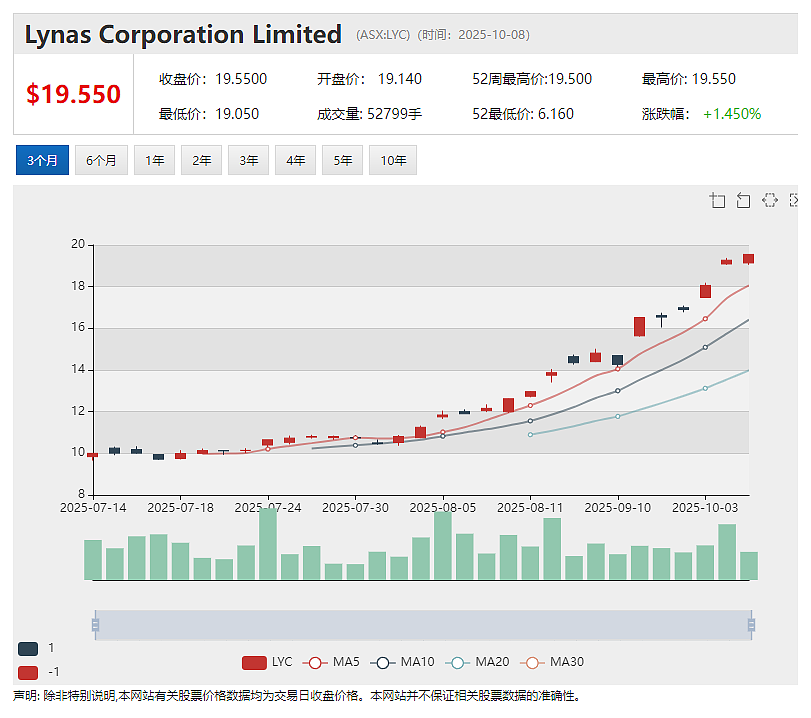The image size is (811, 718).
Task: Click the 最高价: 19.550 value
Action: pos(688,79)
